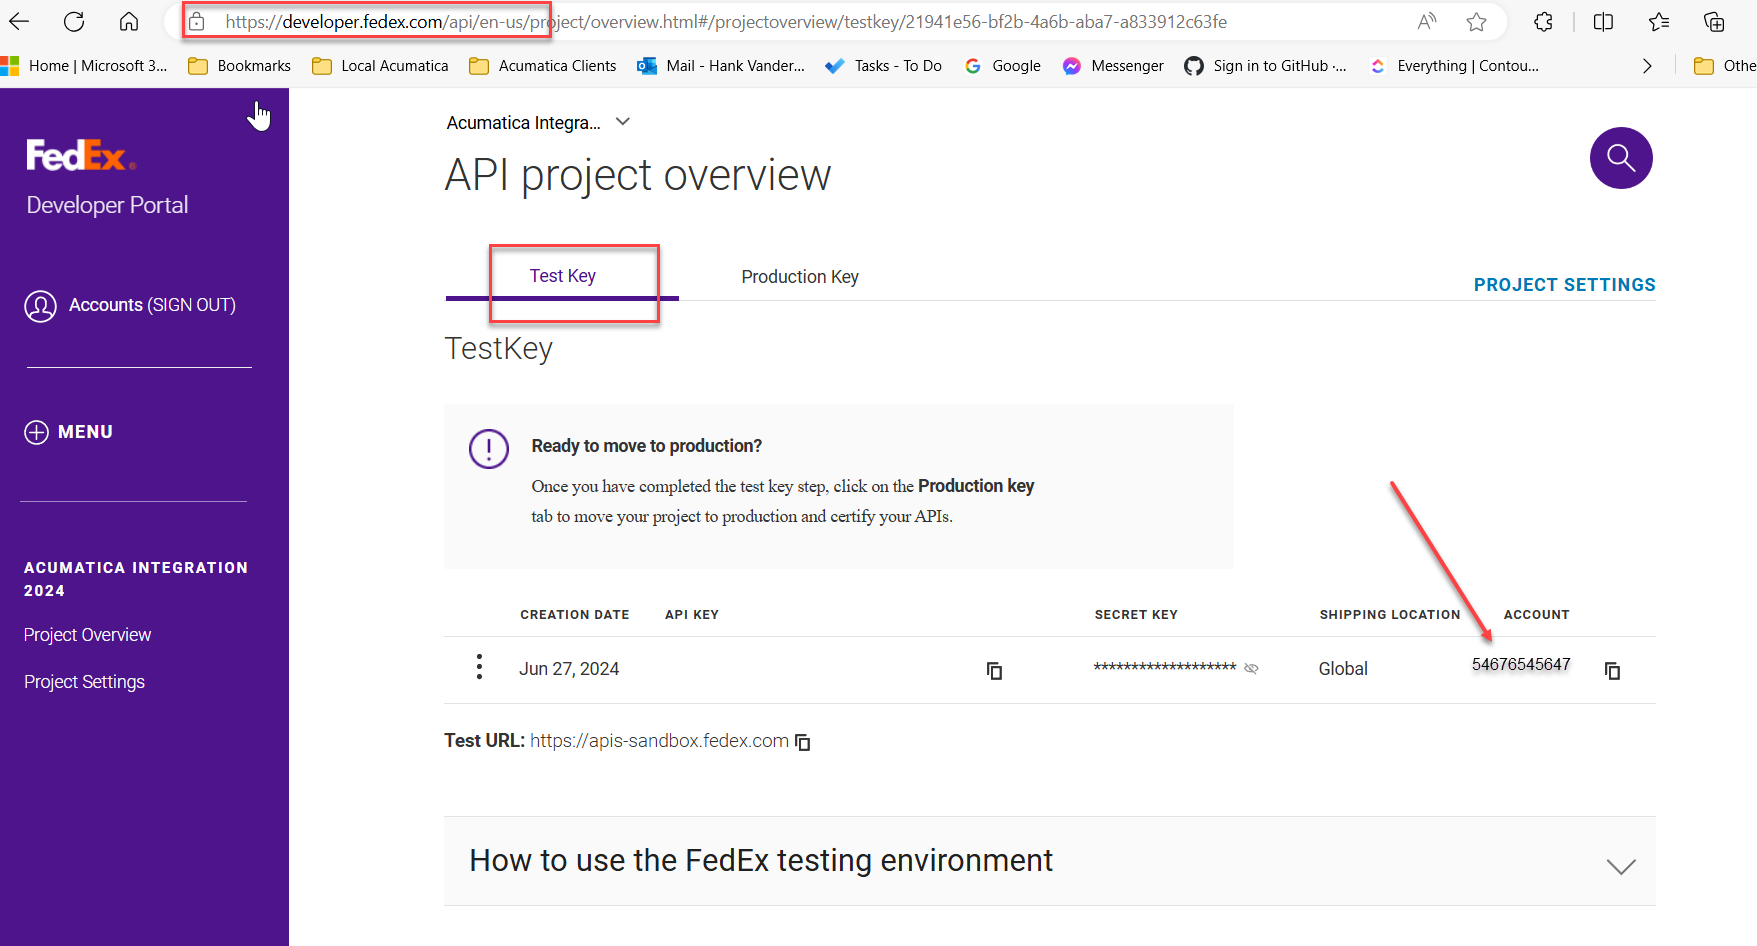Screen dimensions: 1757x946
Task: Click the Jun 27, 2024 creation date
Action: (569, 669)
